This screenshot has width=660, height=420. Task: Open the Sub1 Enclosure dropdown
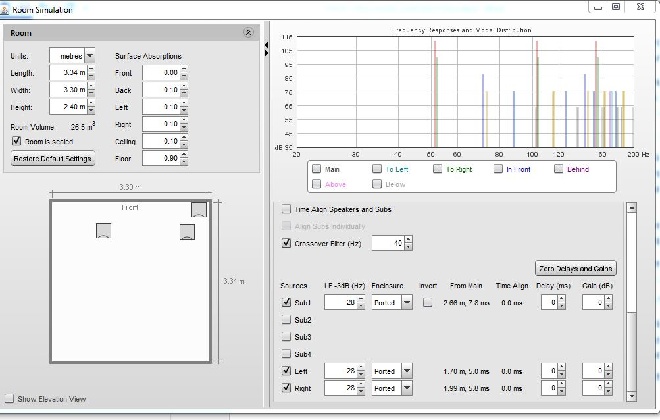407,302
